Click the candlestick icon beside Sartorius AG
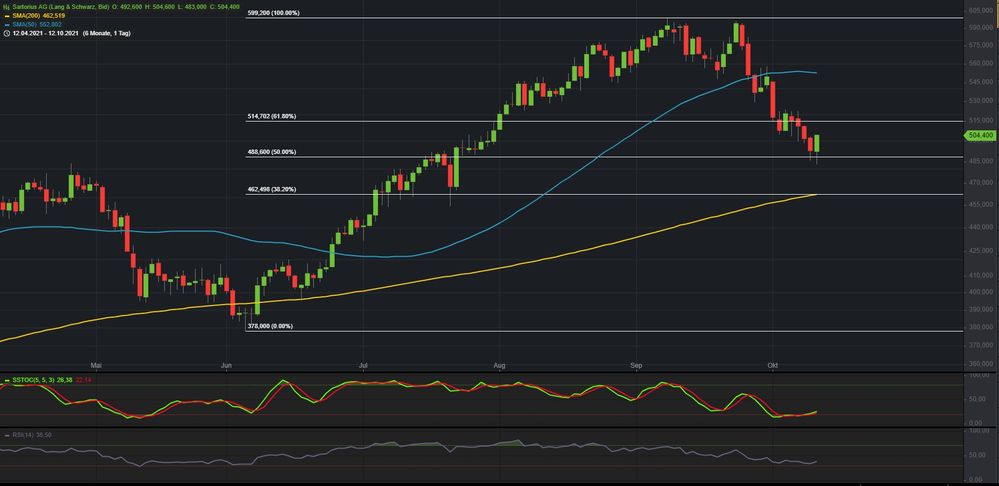The height and width of the screenshot is (486, 999). 6,6
